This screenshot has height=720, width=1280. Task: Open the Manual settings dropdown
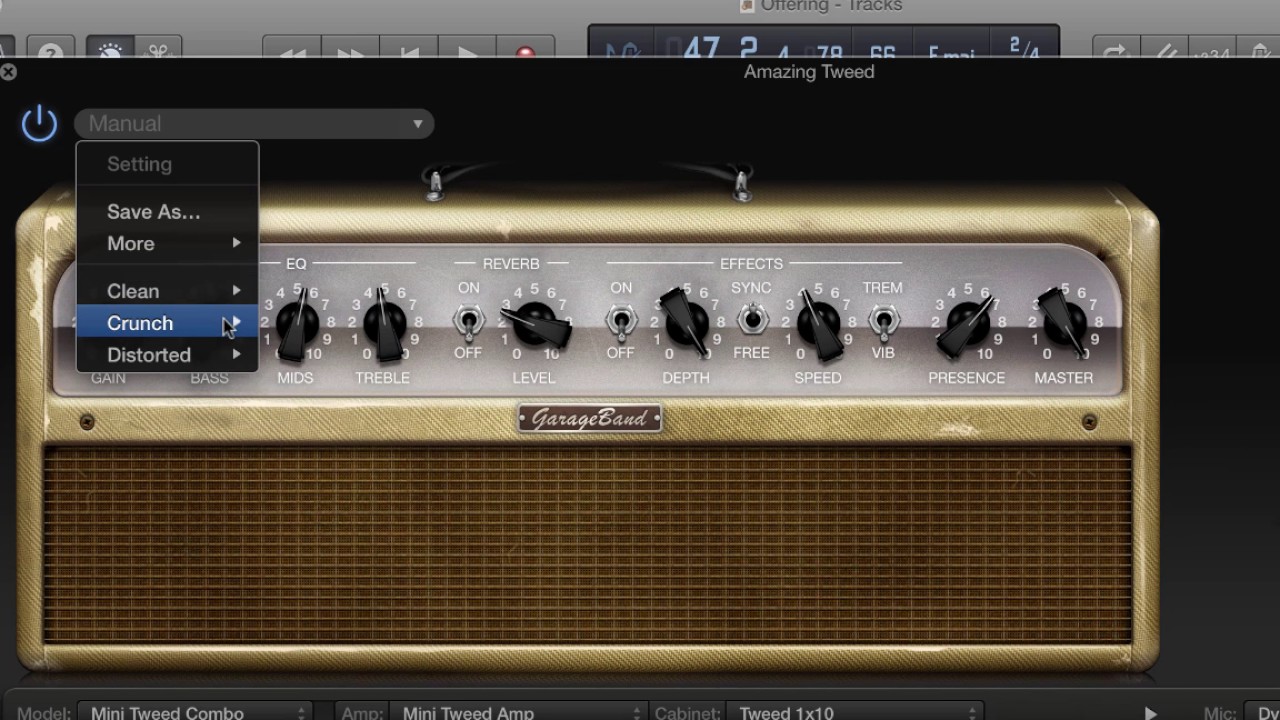254,124
